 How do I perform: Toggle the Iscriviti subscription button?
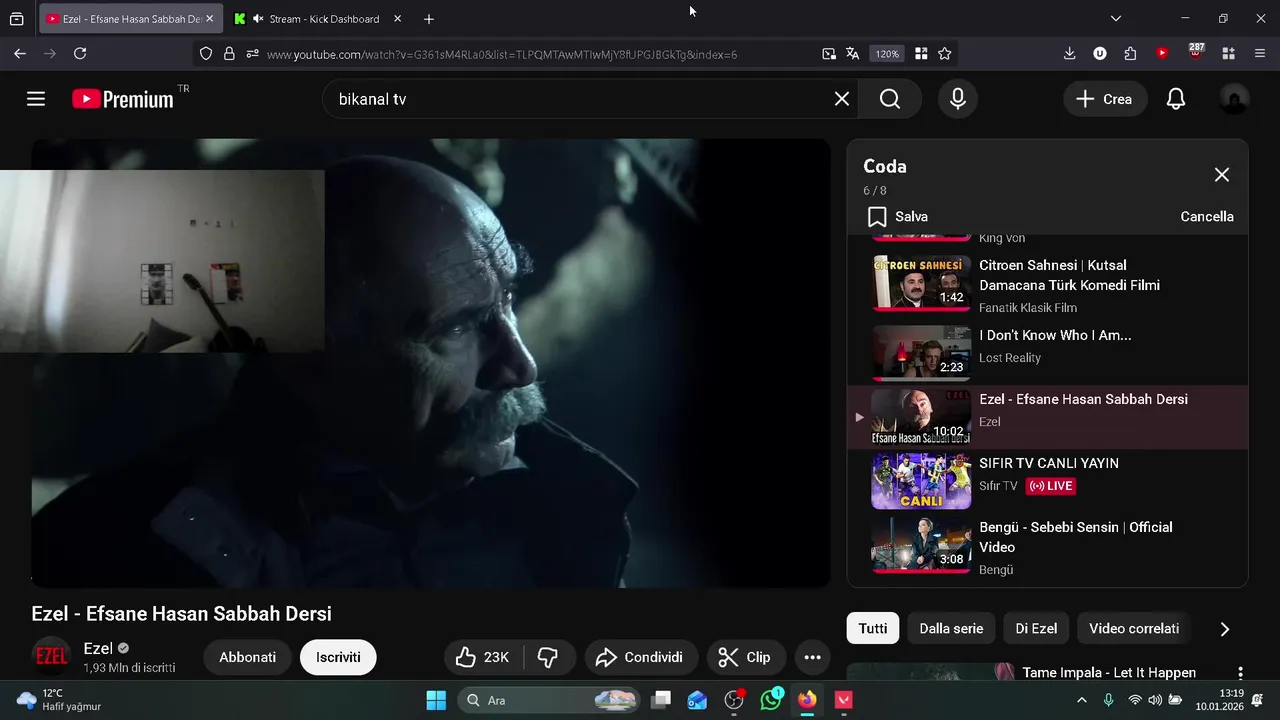pos(338,657)
